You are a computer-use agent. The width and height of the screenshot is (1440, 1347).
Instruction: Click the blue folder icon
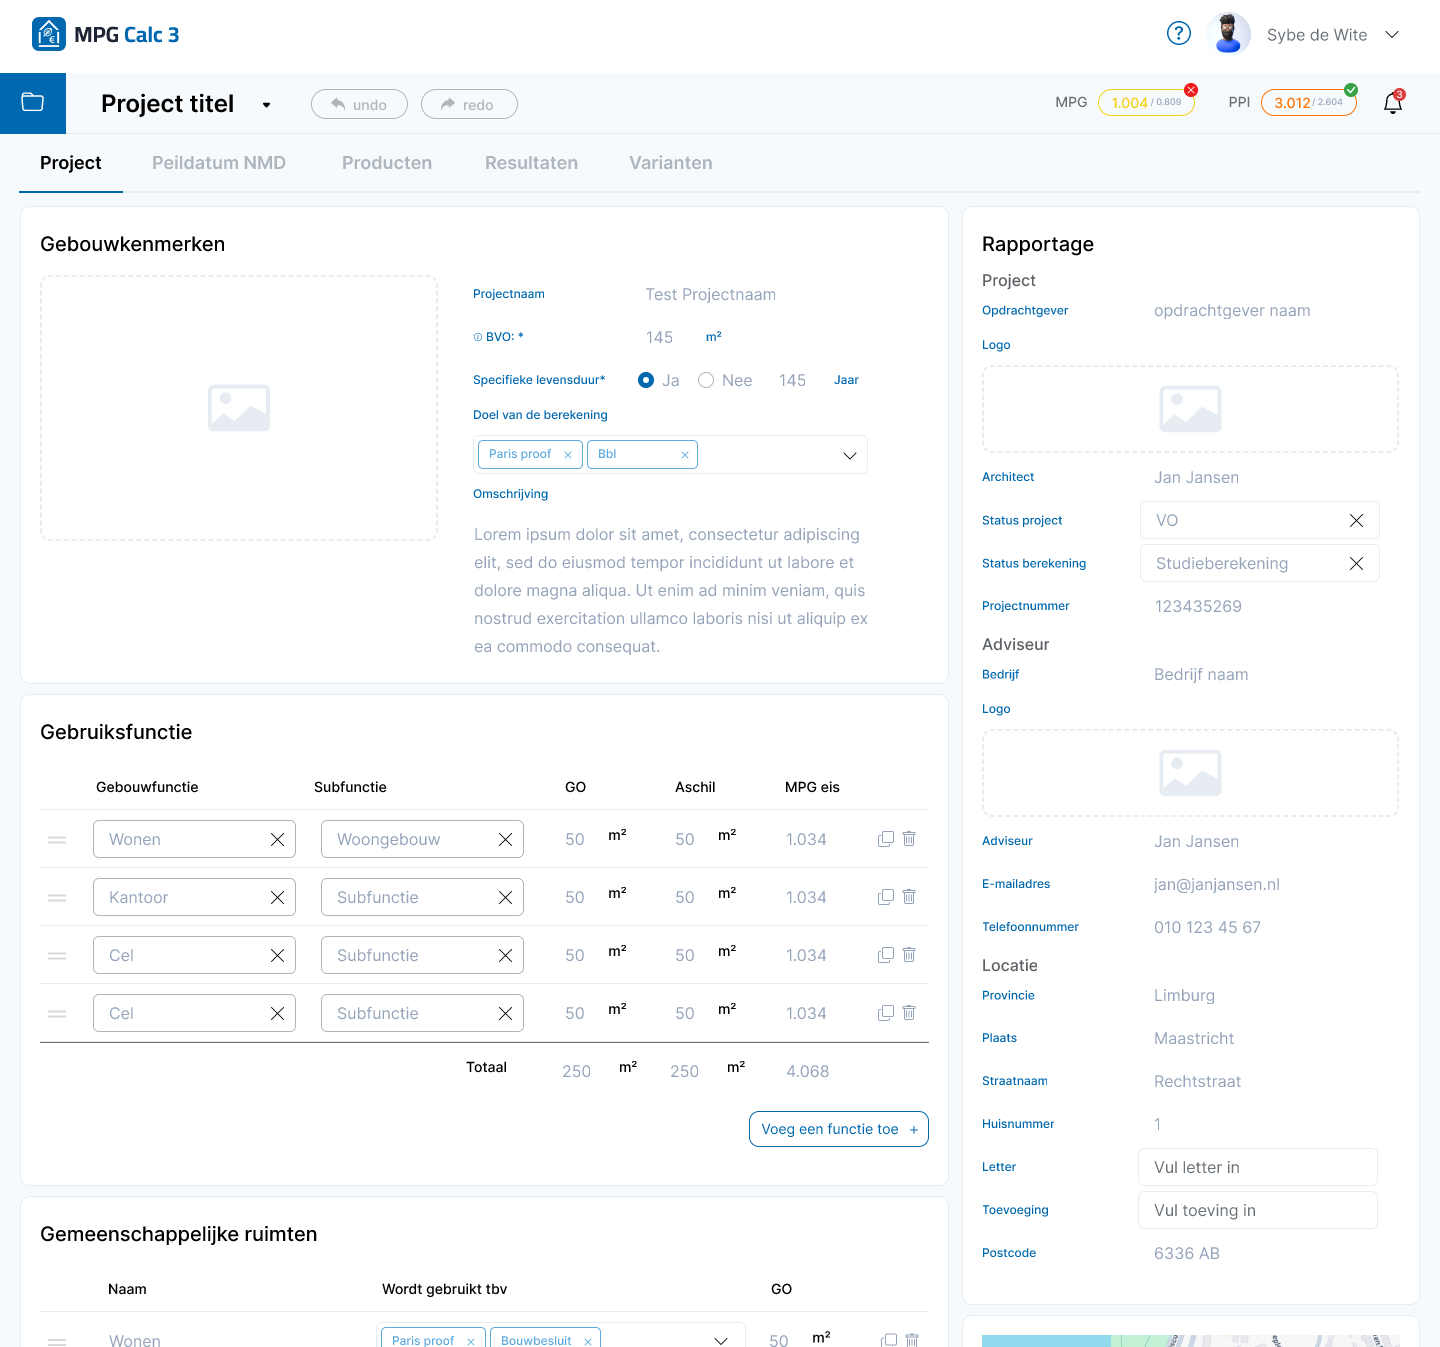click(33, 103)
